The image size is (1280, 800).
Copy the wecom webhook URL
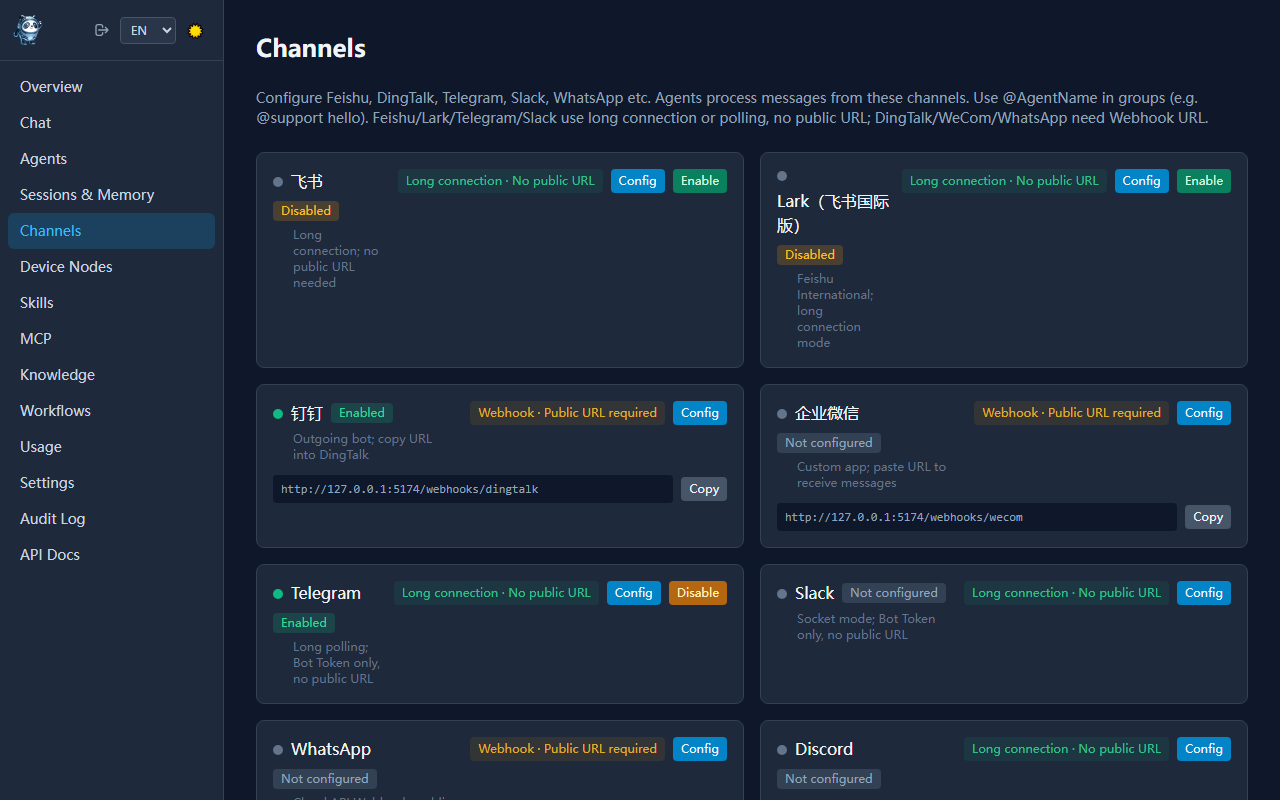[1208, 517]
